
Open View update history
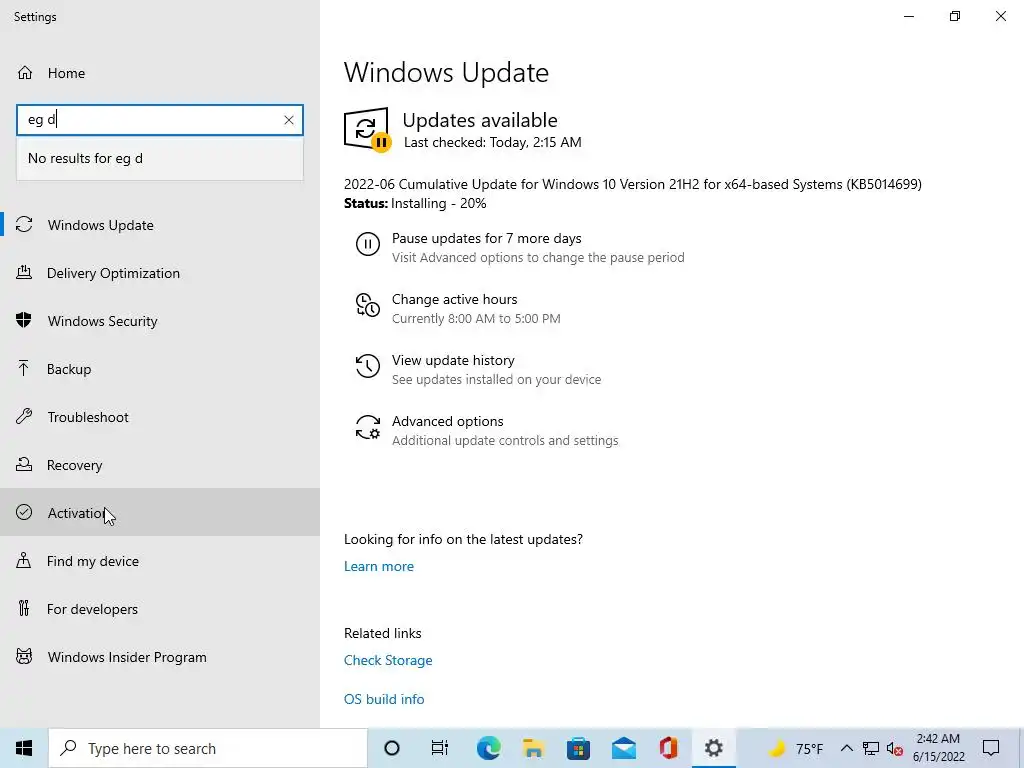tap(478, 369)
